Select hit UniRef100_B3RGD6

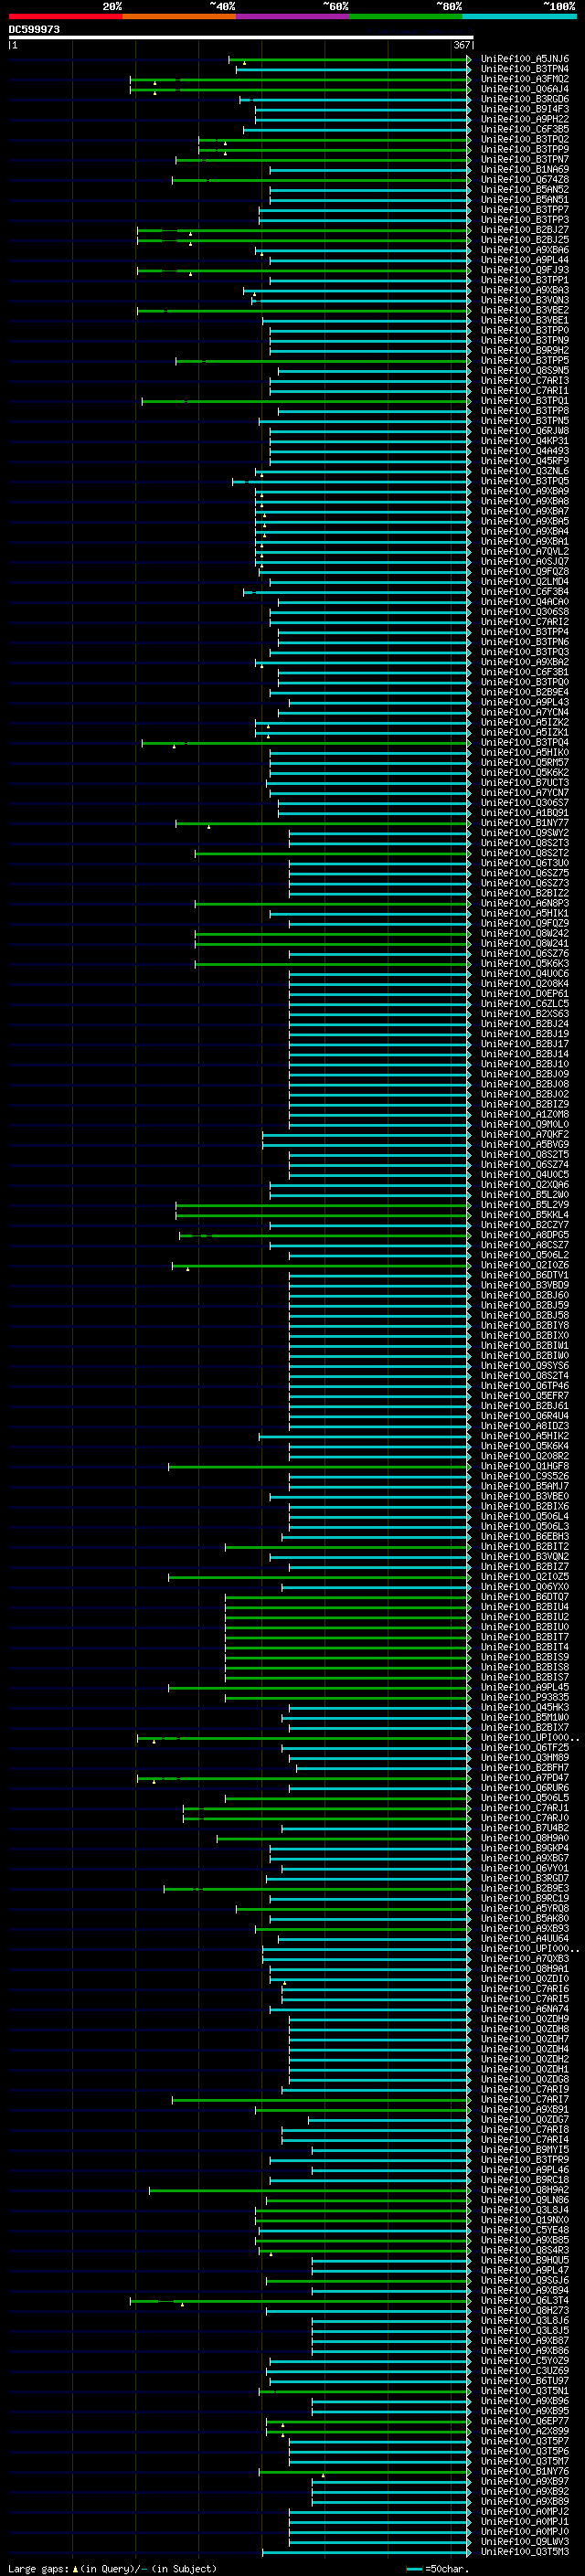524,99
